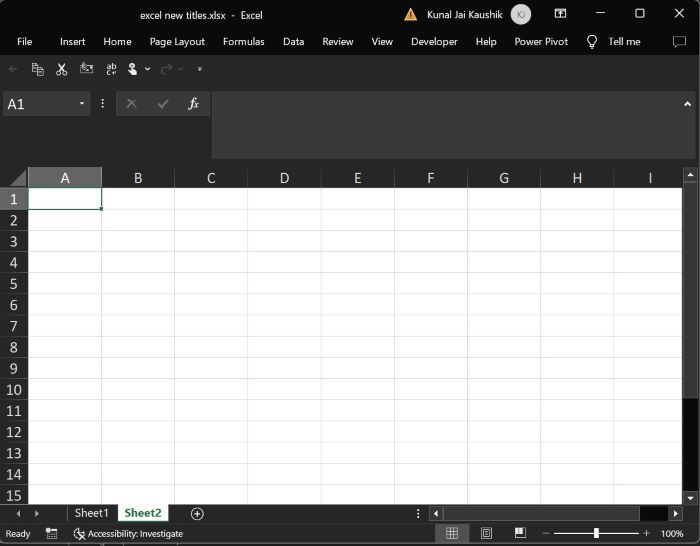
Task: Click the Cut scissors icon
Action: (62, 69)
